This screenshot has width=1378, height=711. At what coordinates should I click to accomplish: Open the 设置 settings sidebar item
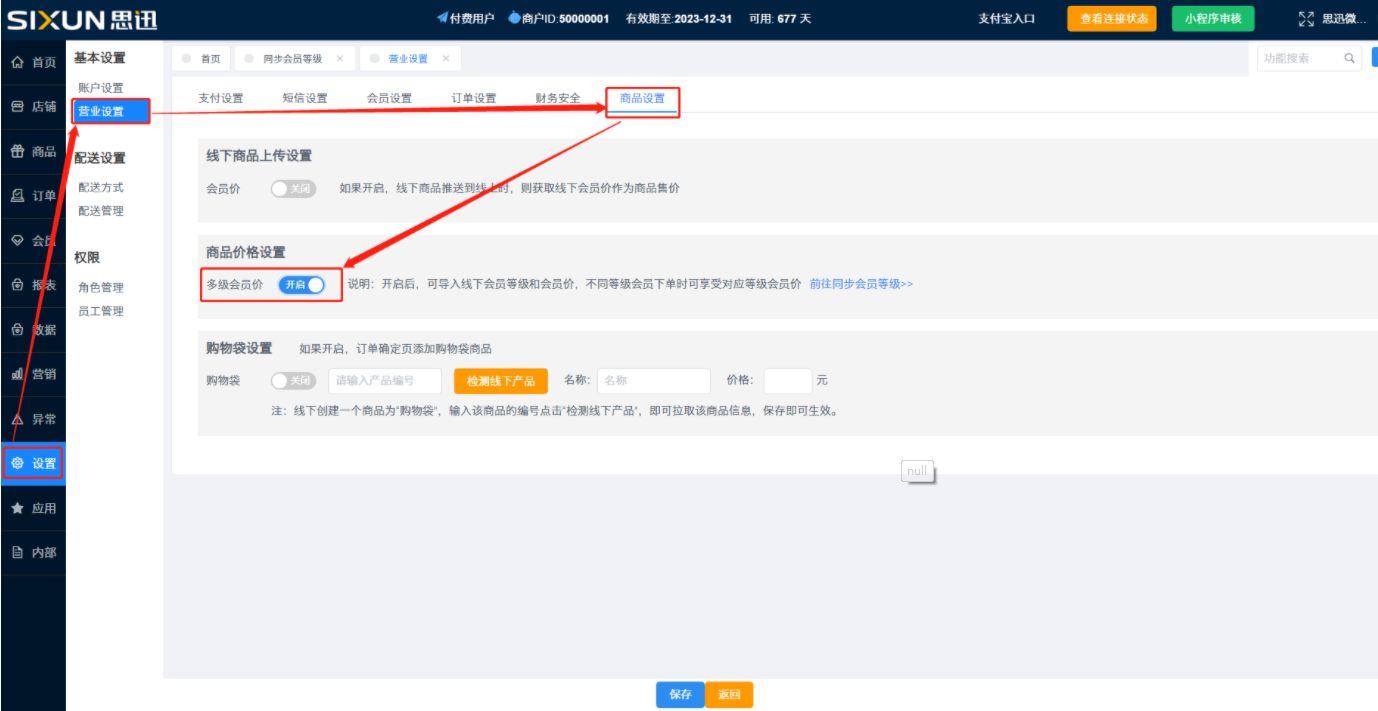33,463
